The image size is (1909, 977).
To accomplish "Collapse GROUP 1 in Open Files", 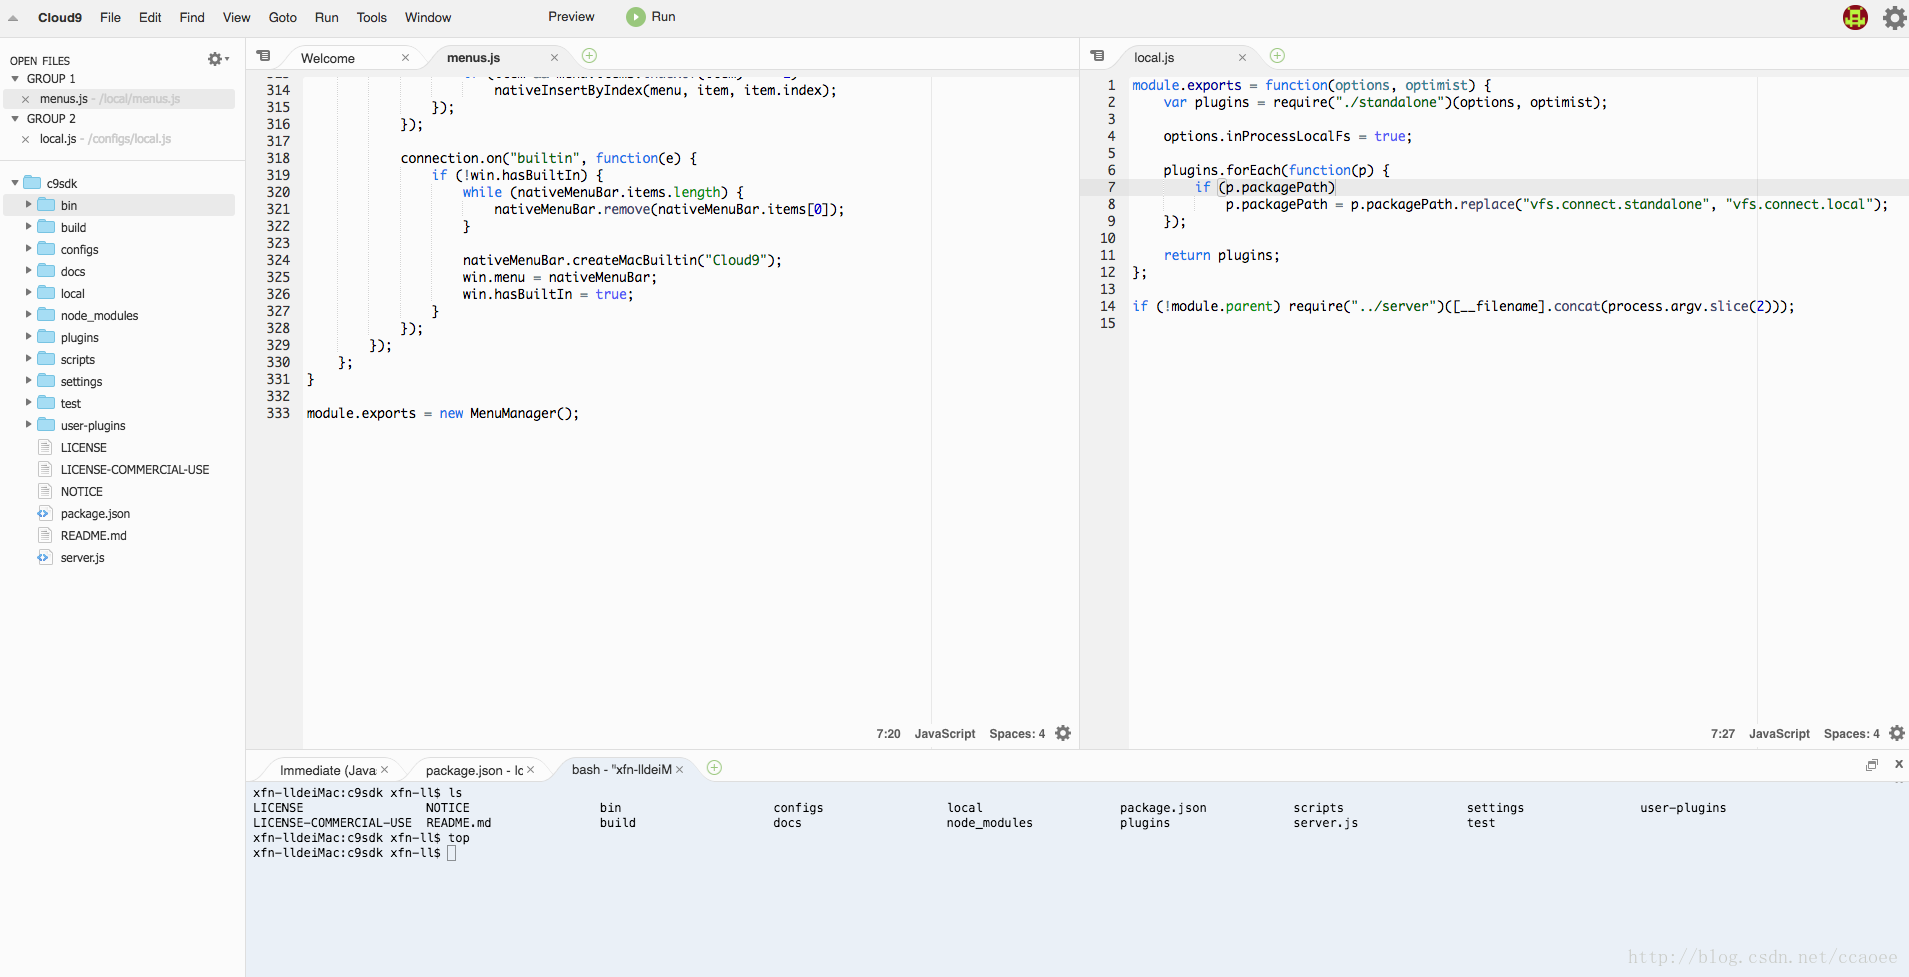I will click(15, 79).
